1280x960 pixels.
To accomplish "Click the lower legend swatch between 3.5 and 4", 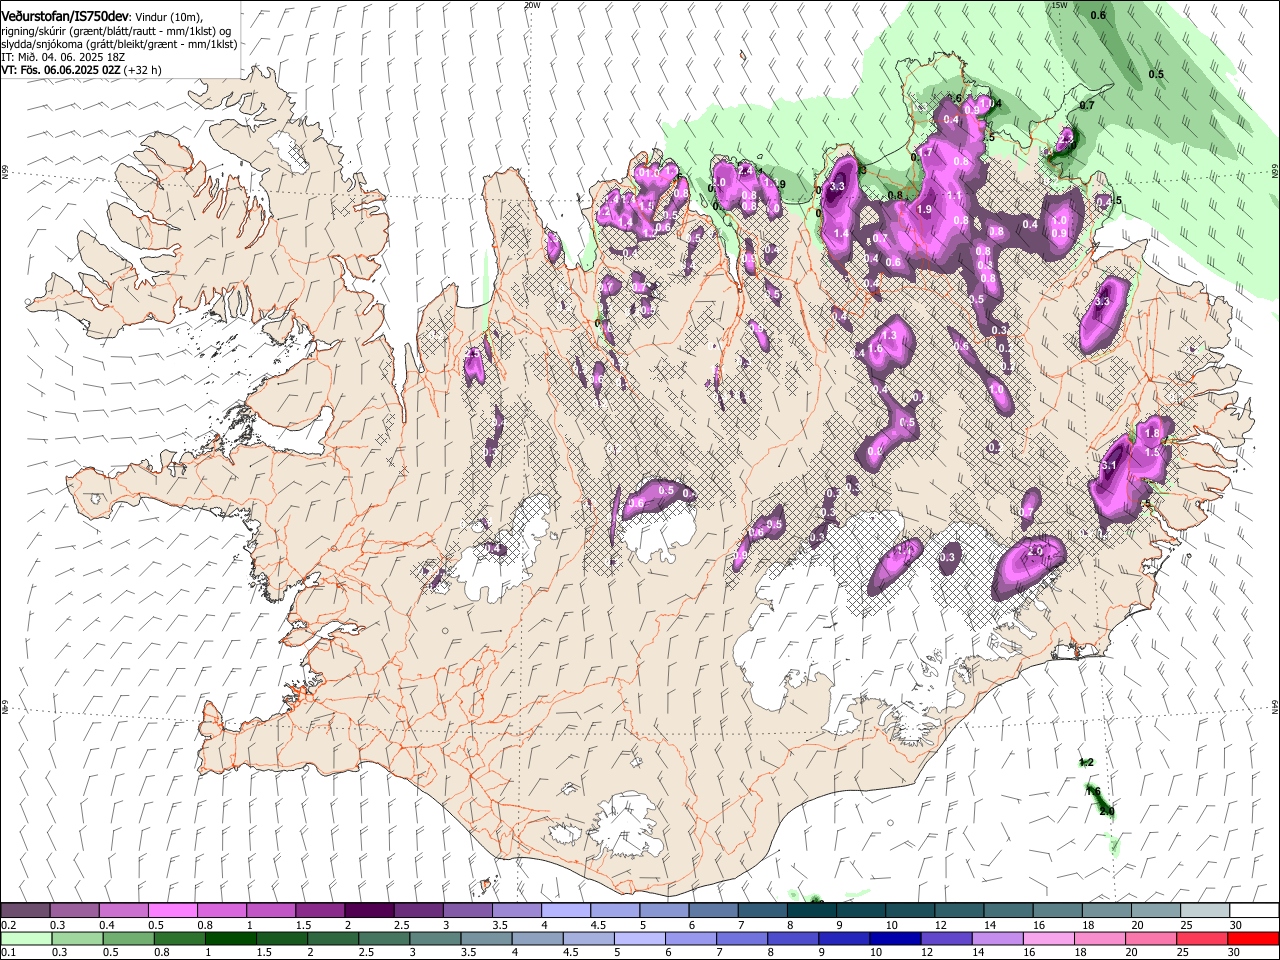I will [x=486, y=938].
